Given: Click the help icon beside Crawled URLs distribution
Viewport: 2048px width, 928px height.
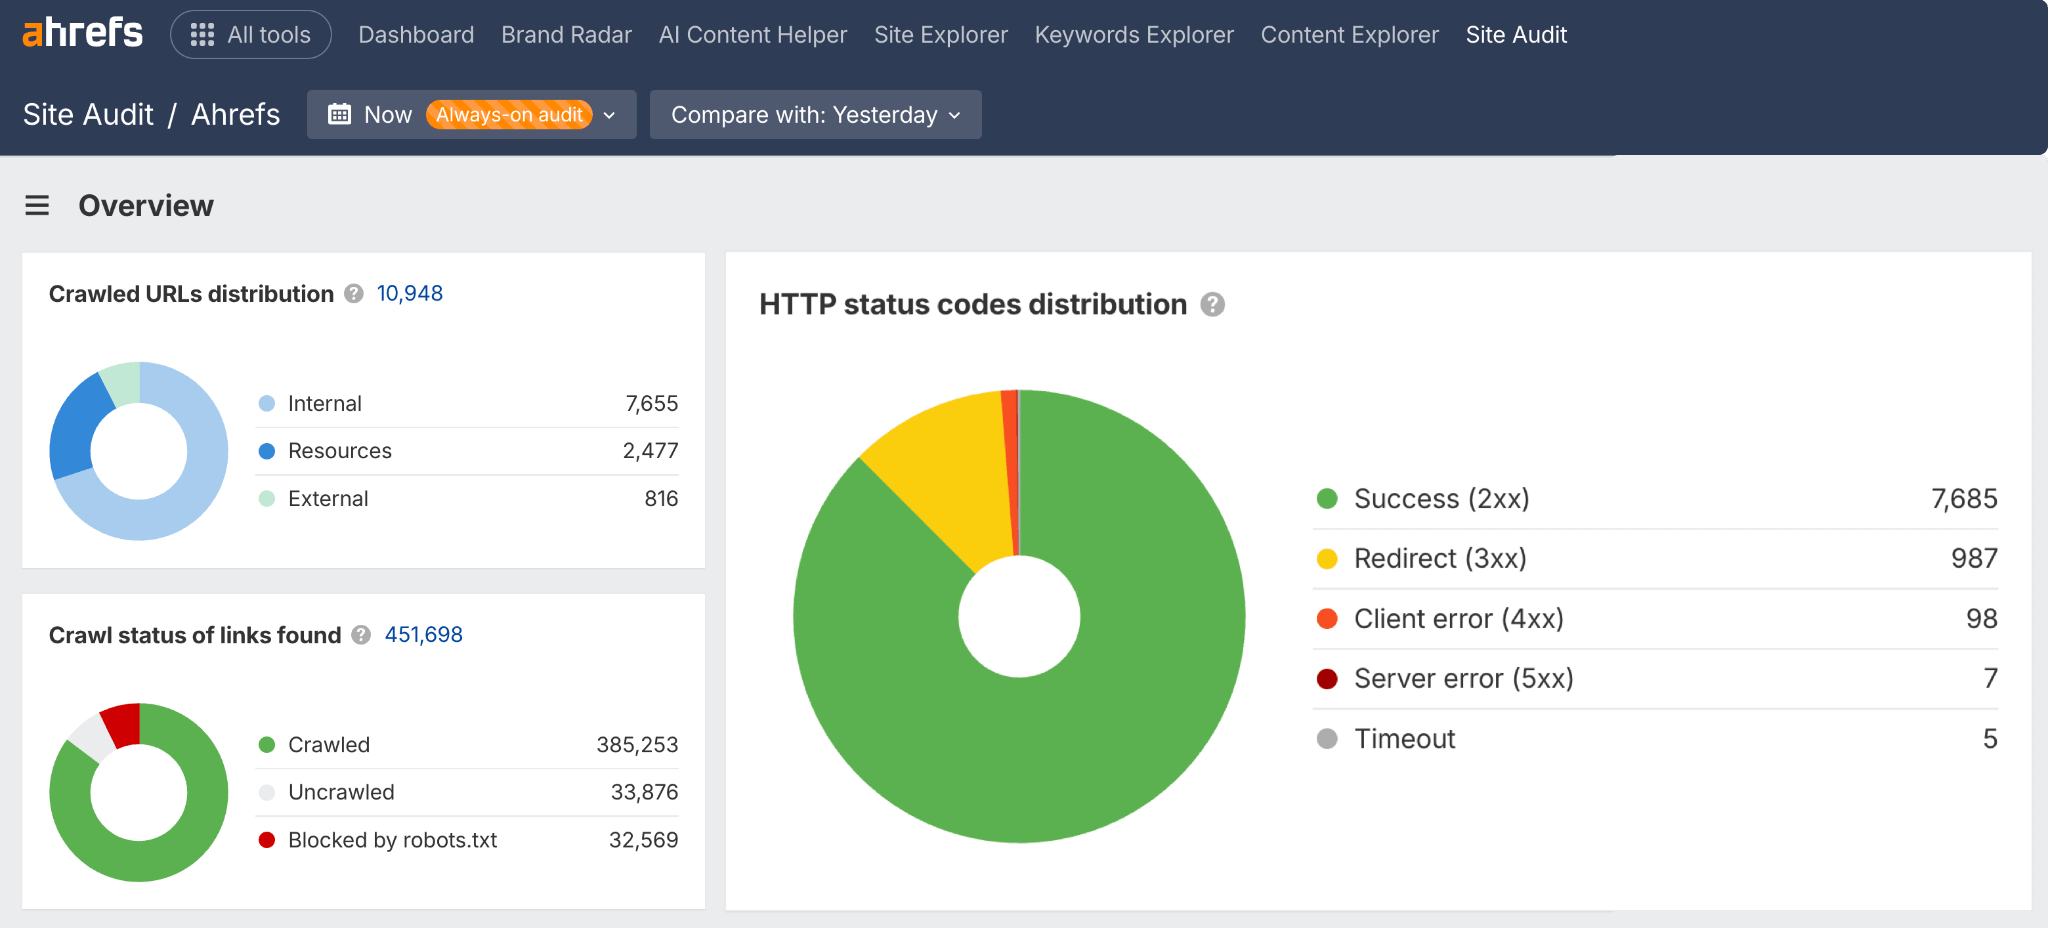Looking at the screenshot, I should 353,293.
